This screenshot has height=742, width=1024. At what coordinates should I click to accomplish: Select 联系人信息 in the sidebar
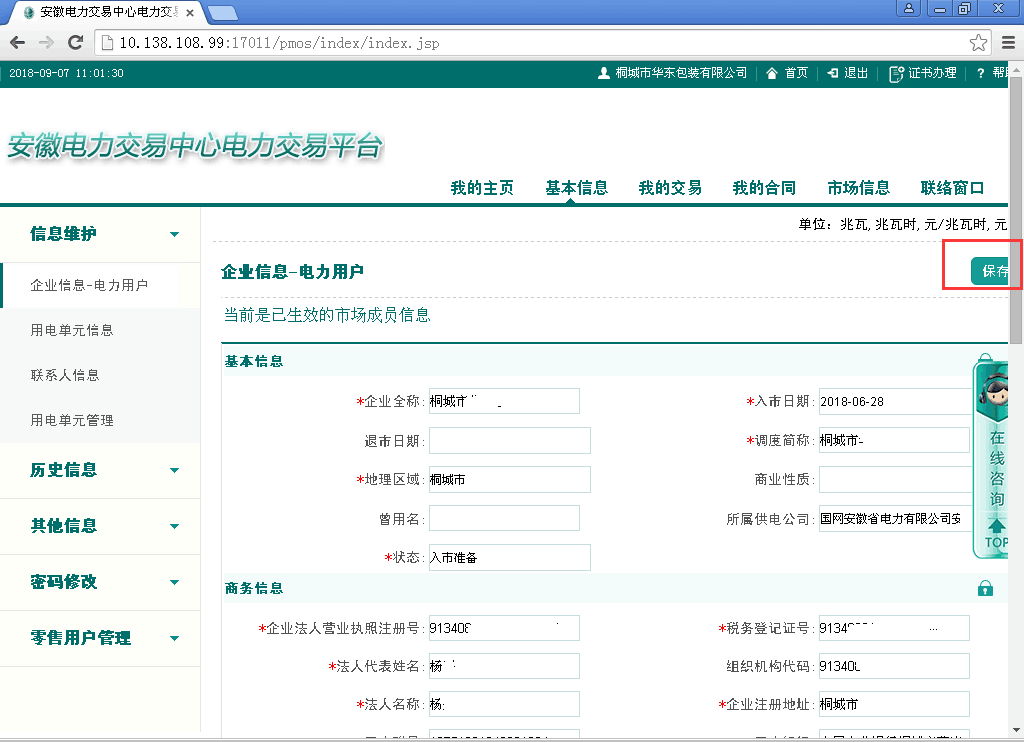[x=65, y=375]
